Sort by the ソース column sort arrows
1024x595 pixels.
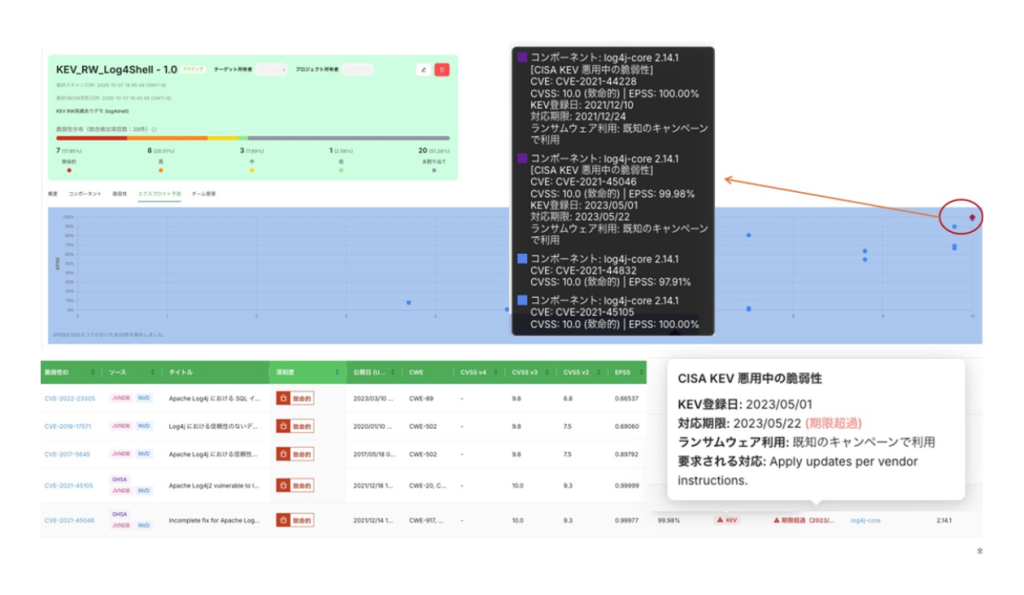coord(152,372)
